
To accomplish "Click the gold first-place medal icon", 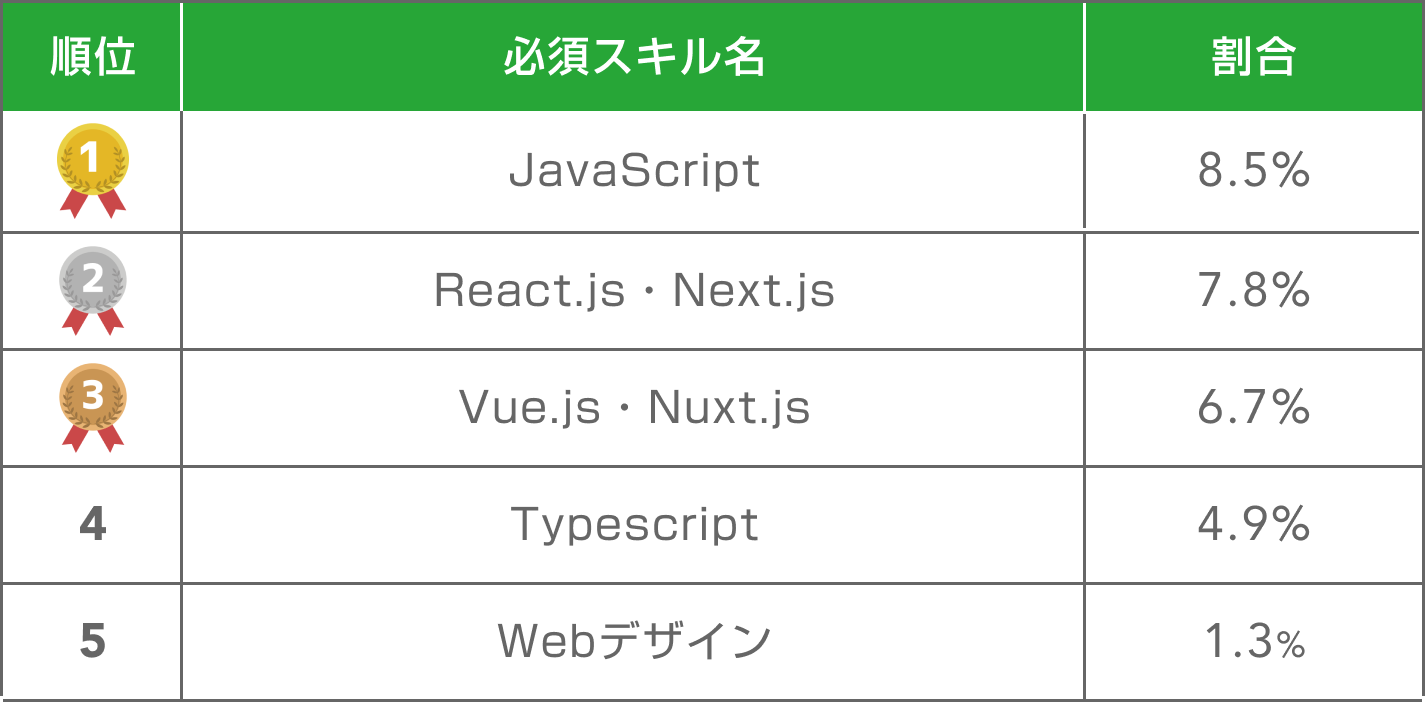I will coord(92,159).
